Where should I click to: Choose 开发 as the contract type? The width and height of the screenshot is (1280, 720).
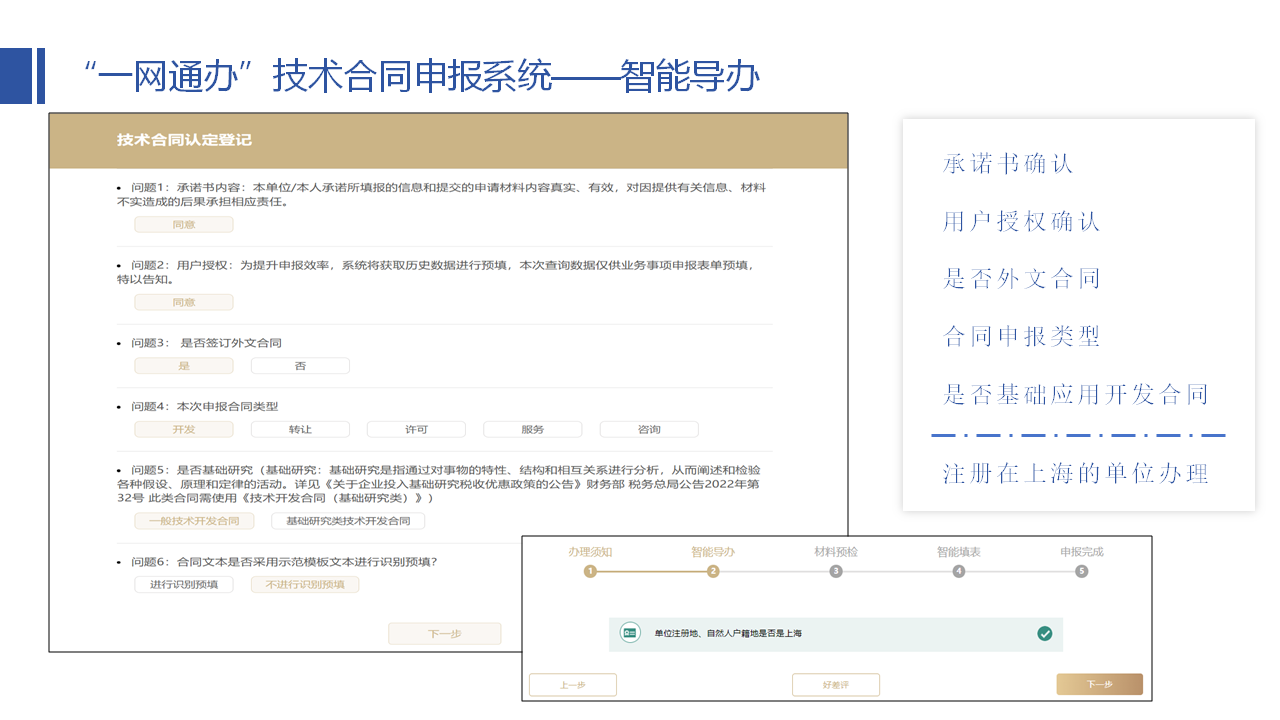(x=184, y=429)
